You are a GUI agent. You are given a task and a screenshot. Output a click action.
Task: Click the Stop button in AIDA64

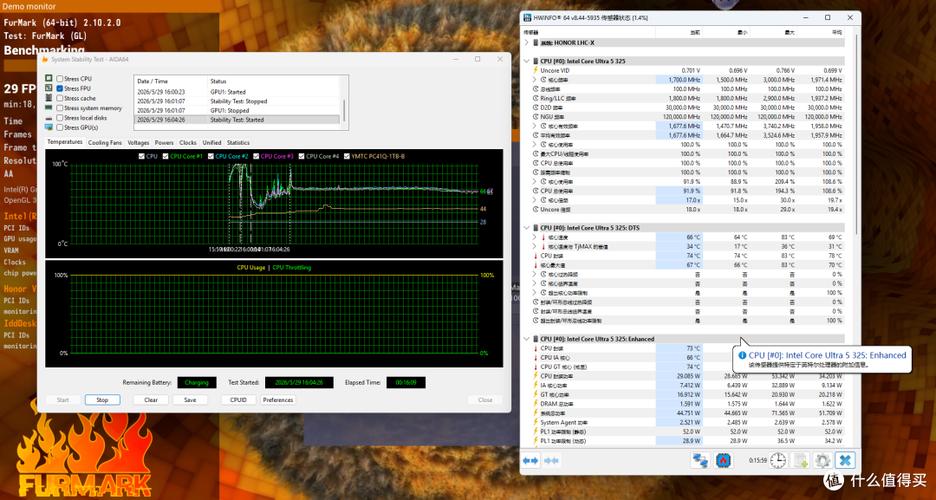tap(102, 400)
